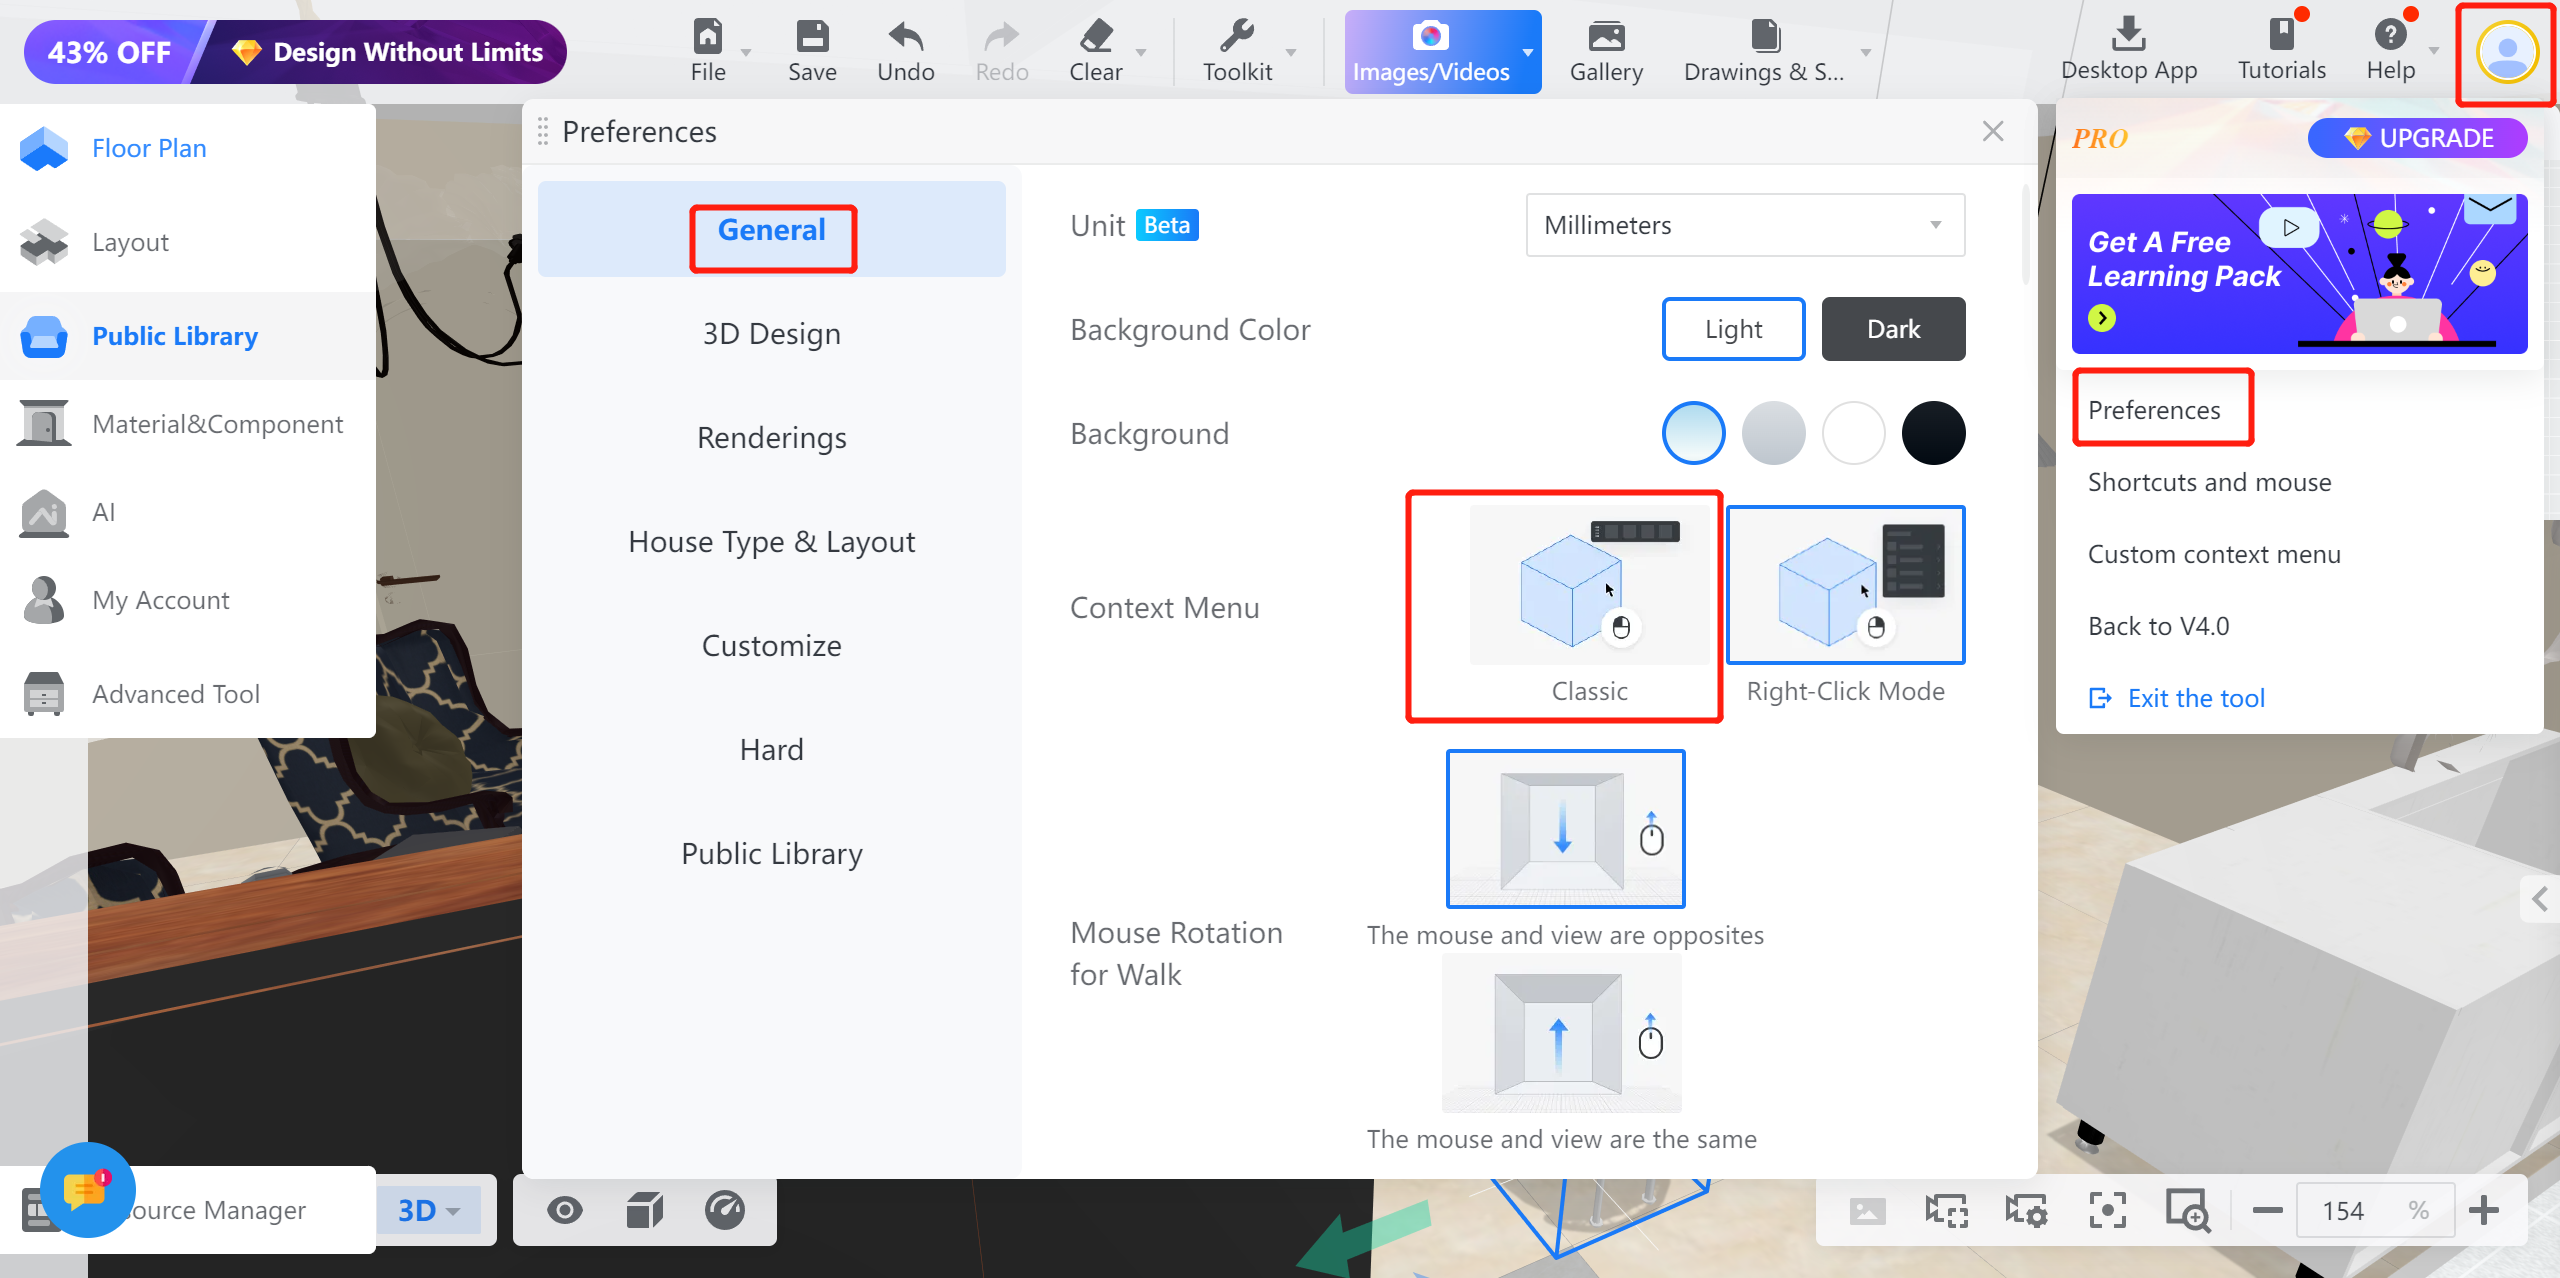
Task: Click the Toolkit wrench icon
Action: pos(1236,37)
